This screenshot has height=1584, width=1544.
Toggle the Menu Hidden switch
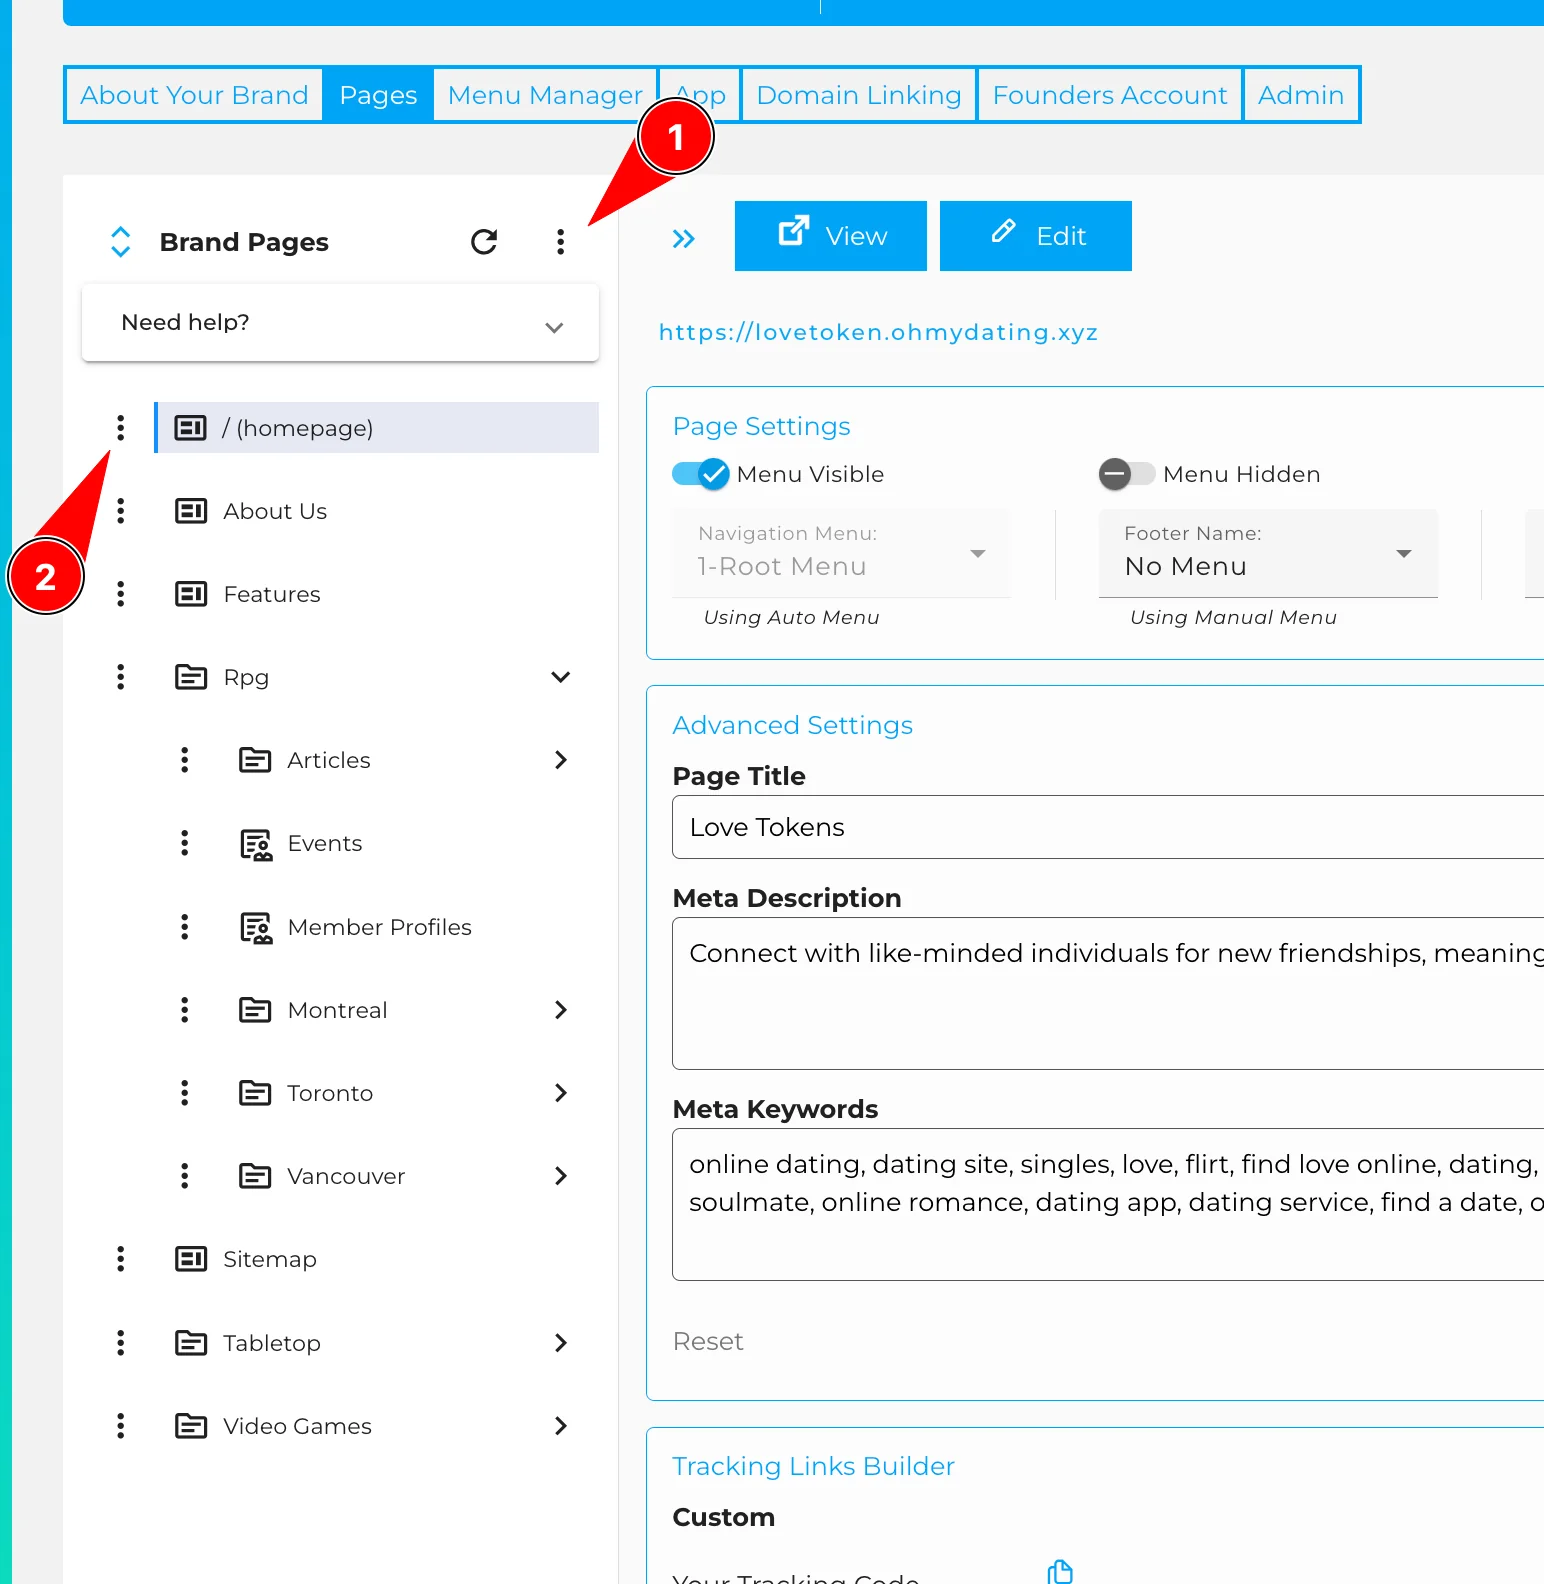pyautogui.click(x=1127, y=474)
